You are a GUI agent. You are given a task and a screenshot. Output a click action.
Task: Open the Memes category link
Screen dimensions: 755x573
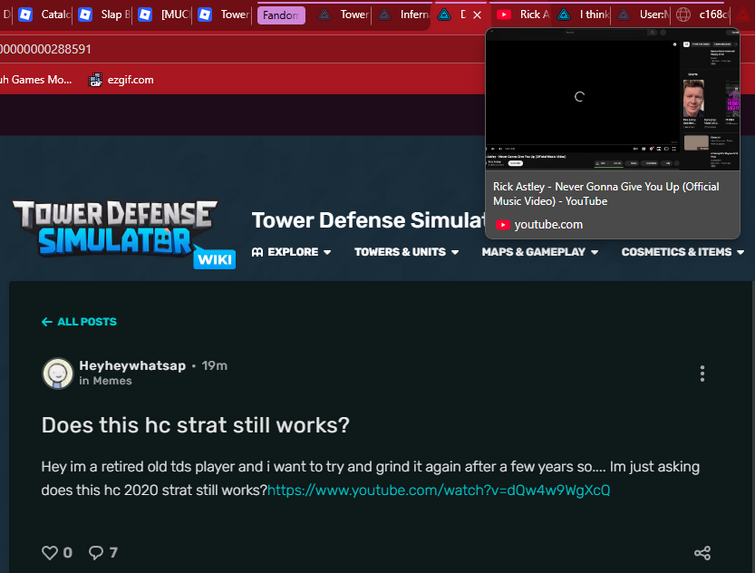click(112, 381)
